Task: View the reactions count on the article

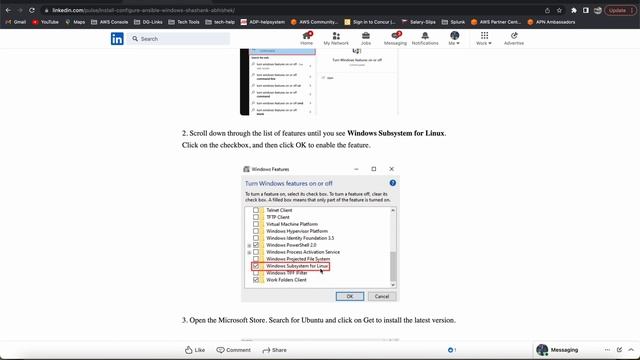Action: [x=452, y=350]
